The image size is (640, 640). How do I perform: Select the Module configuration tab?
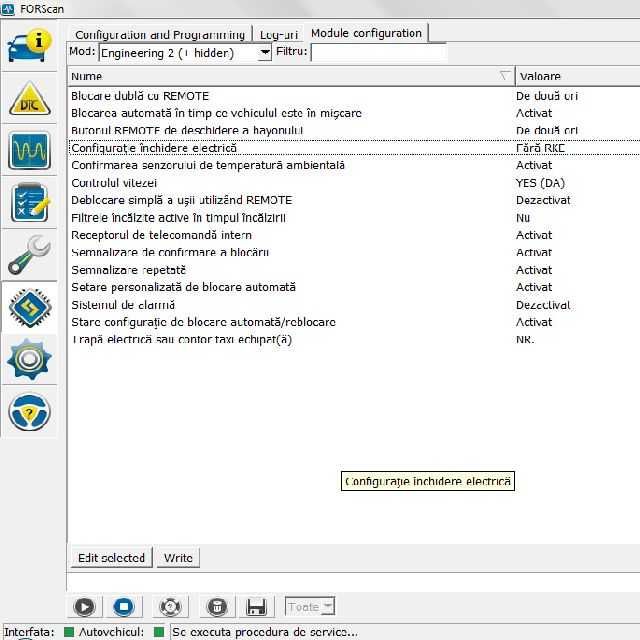[366, 33]
